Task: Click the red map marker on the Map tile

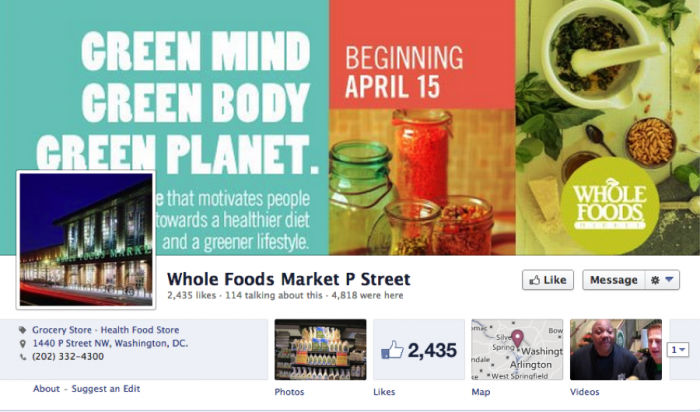Action: click(517, 338)
